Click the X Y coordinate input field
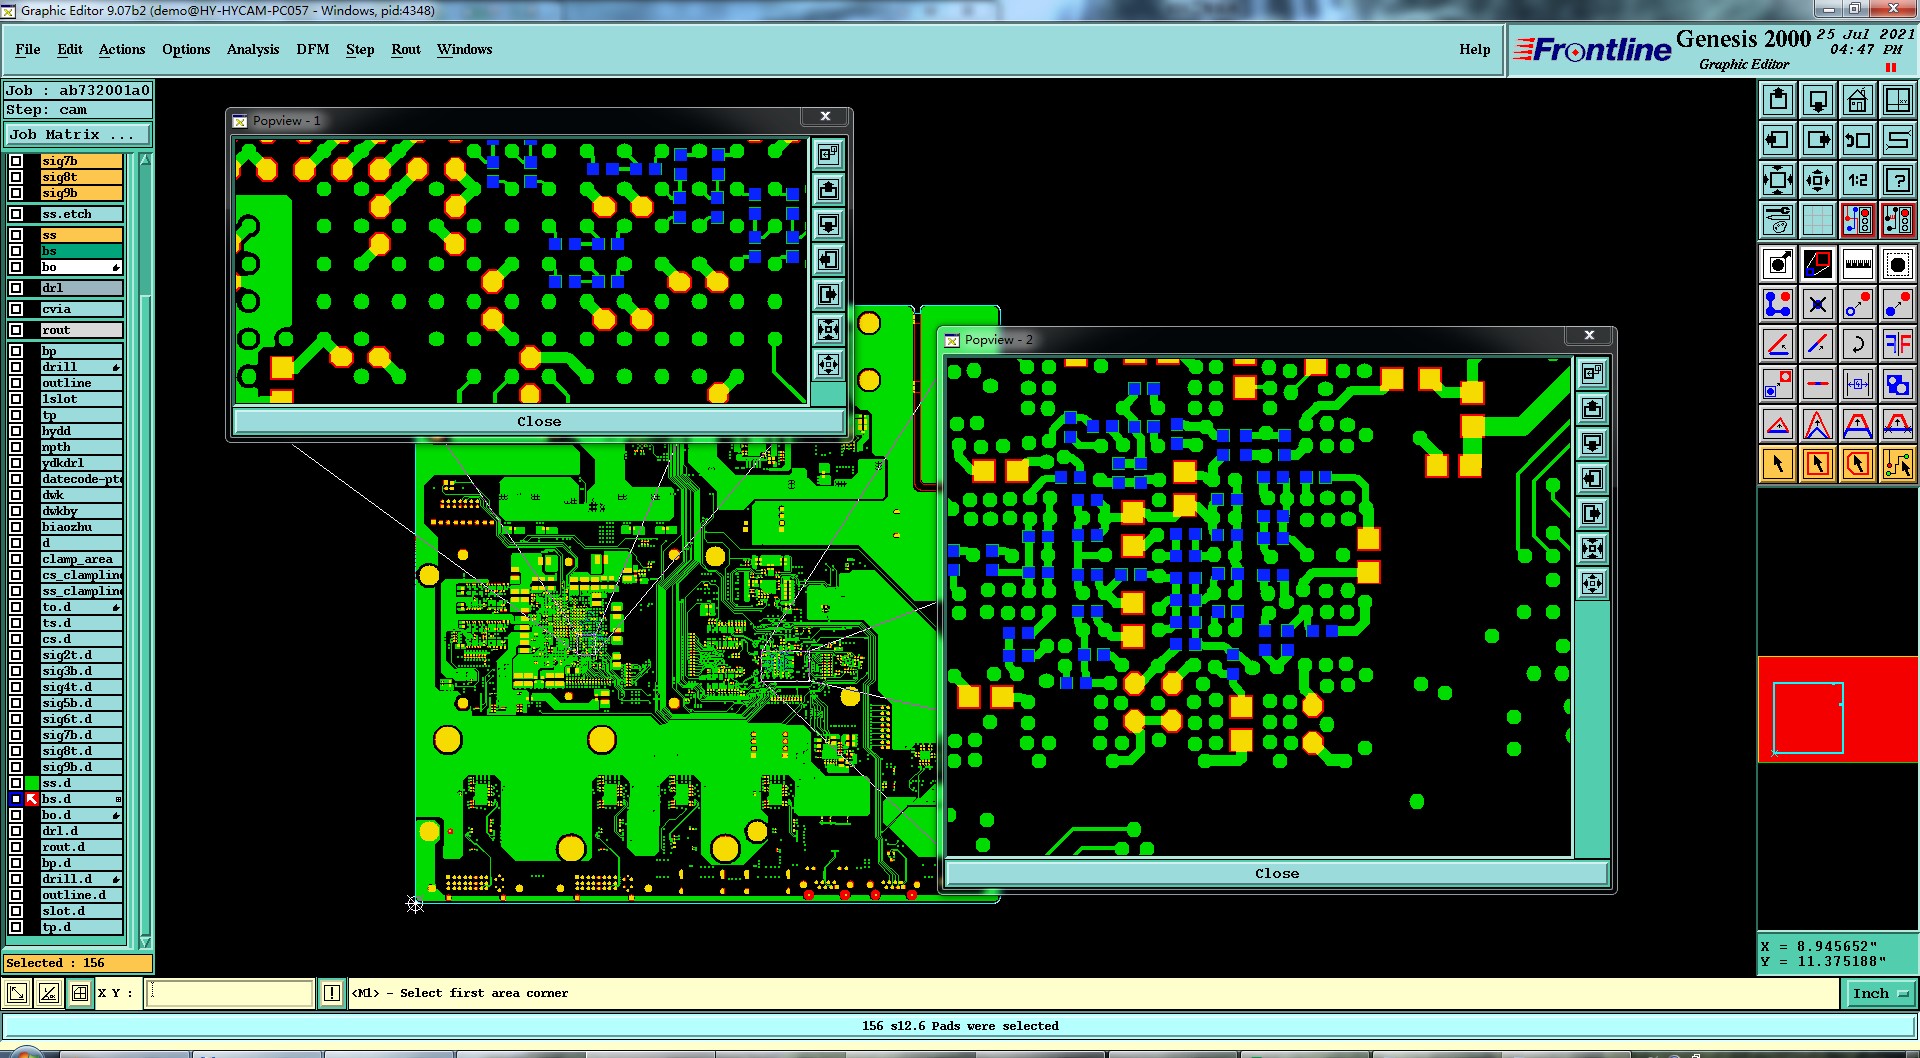 pos(230,993)
